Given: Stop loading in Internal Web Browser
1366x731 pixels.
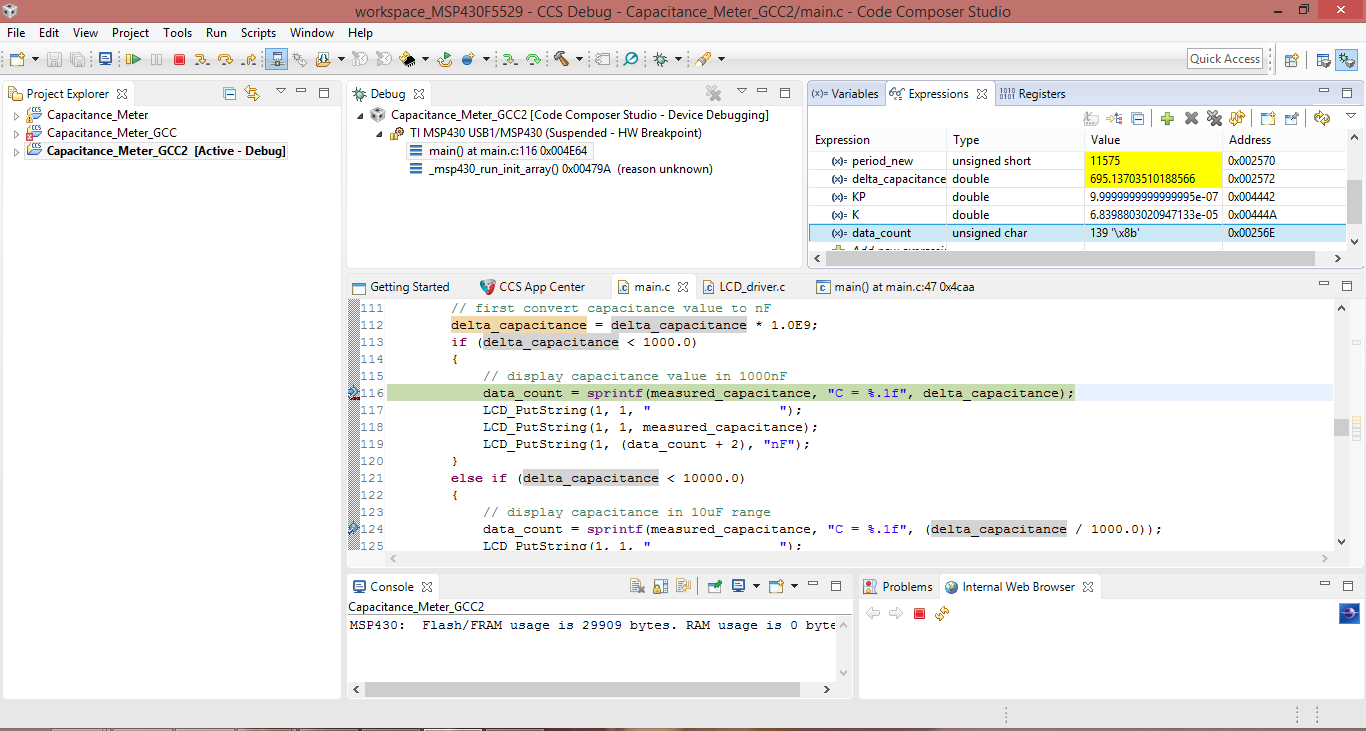Looking at the screenshot, I should [919, 613].
